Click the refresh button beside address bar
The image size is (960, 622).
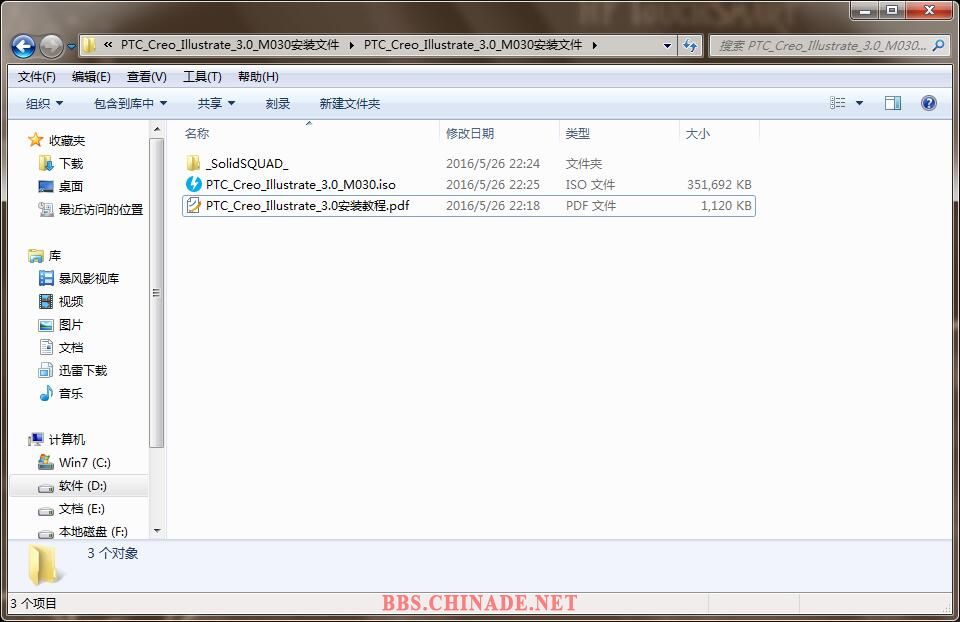pyautogui.click(x=690, y=45)
